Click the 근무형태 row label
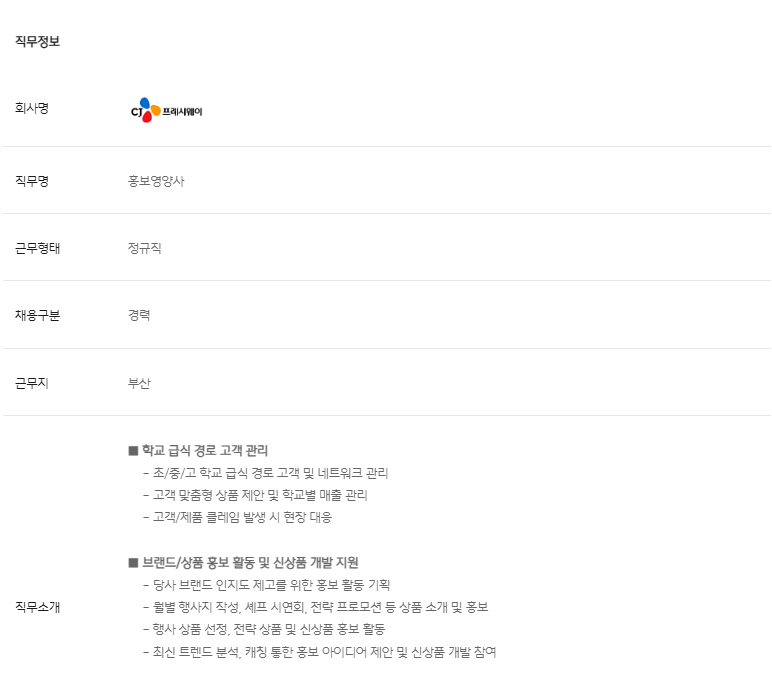 tap(37, 248)
